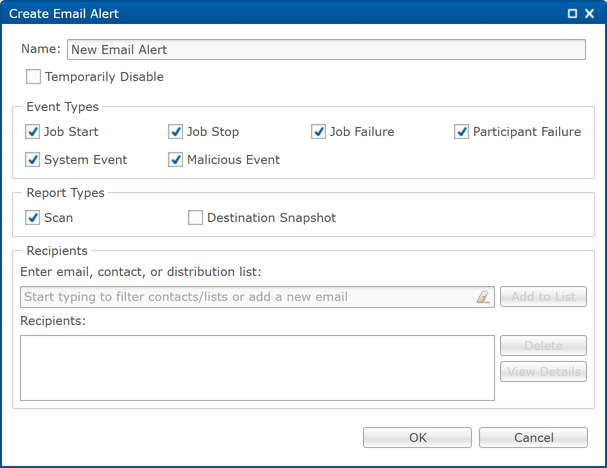Click 'Enter email, contact, or distribution list:' text
607x468 pixels.
point(141,272)
